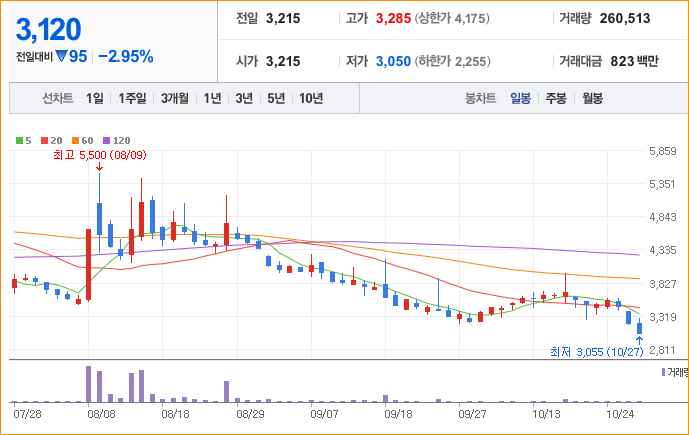Click the tallest volume bar at 08/08
Screen dimensions: 689x435
(x=88, y=384)
